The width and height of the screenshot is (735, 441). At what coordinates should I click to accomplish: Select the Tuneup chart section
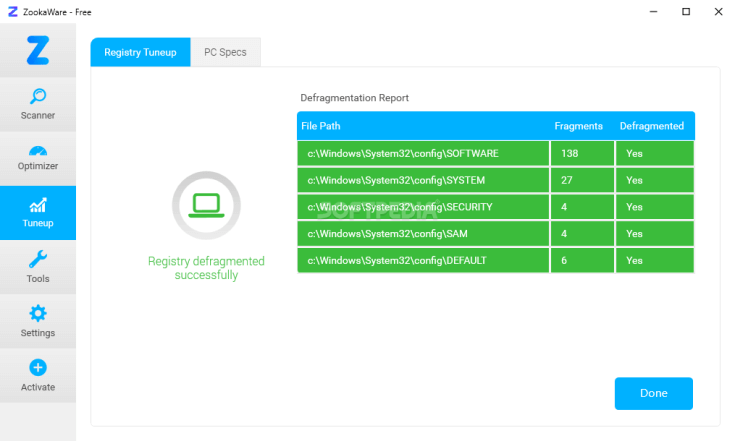pyautogui.click(x=38, y=213)
